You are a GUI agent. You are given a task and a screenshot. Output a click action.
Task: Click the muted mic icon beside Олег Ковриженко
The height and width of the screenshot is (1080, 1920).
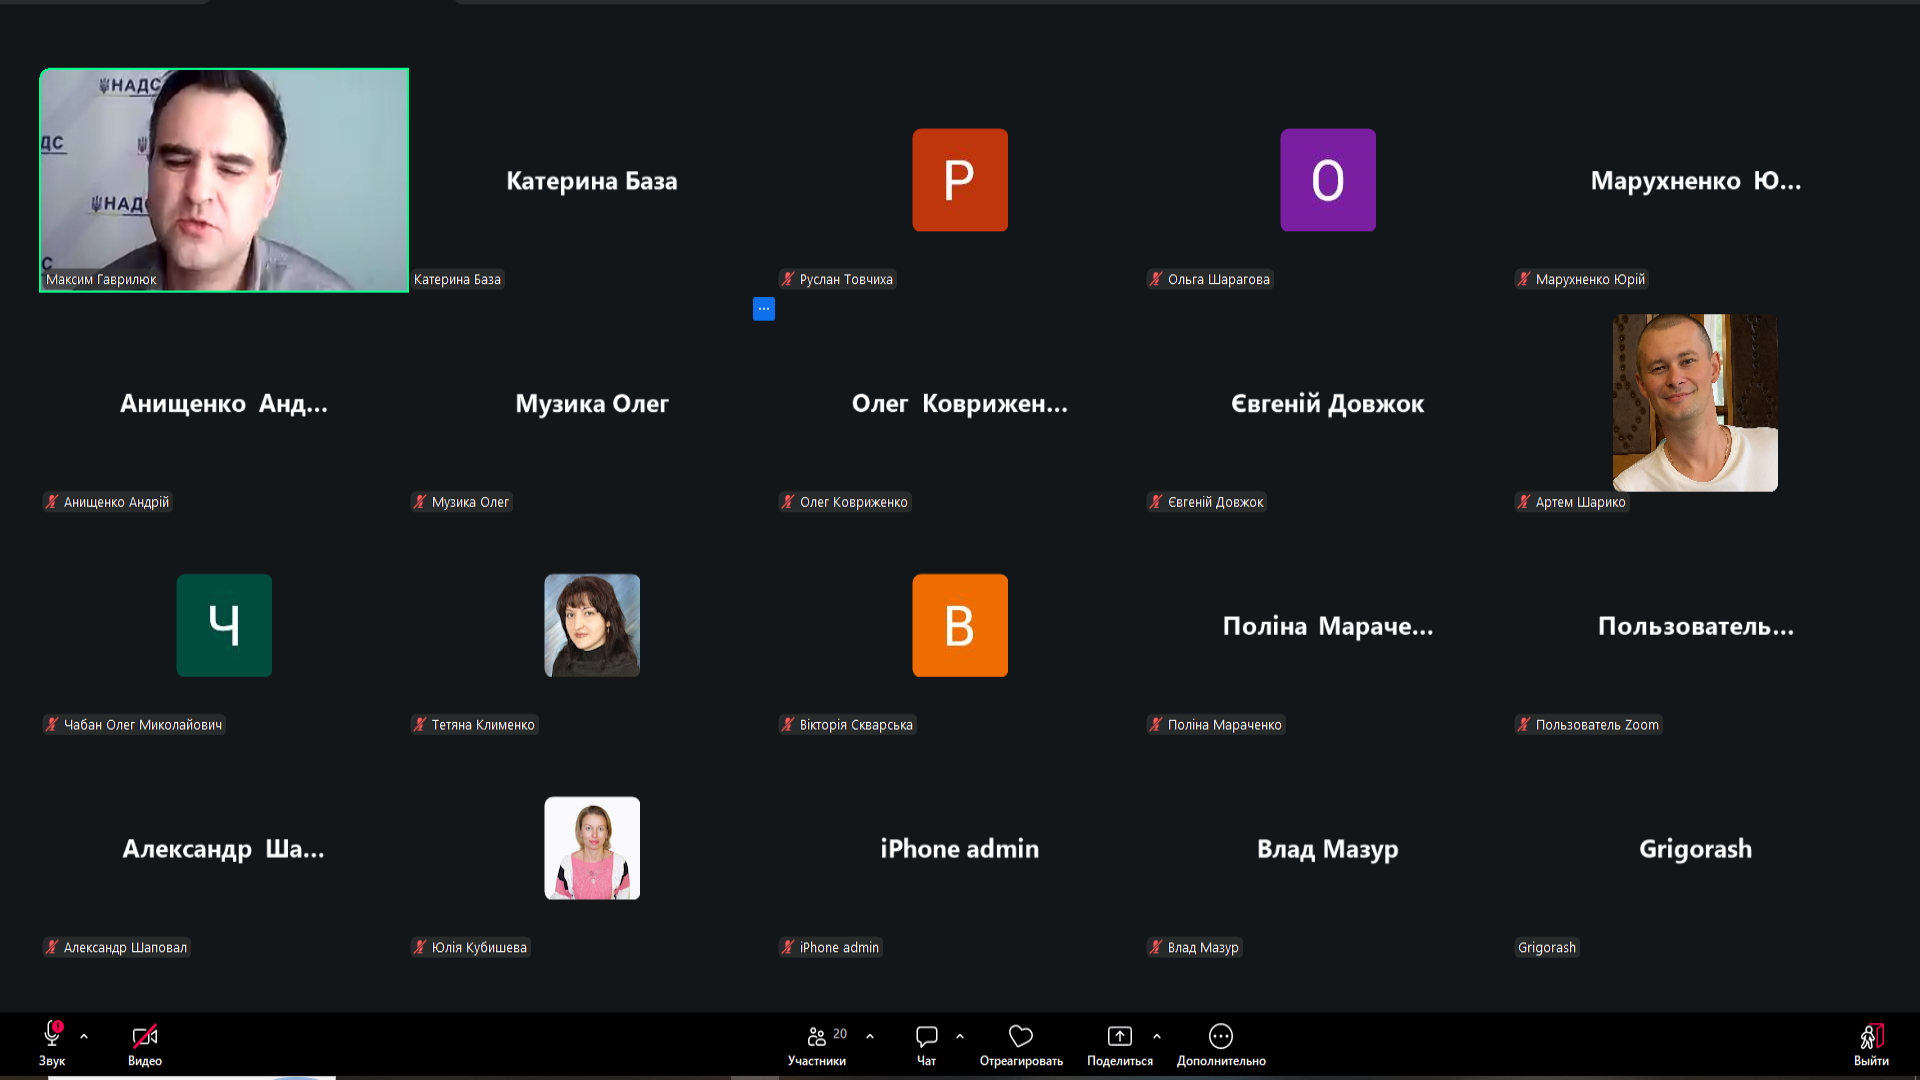click(788, 502)
